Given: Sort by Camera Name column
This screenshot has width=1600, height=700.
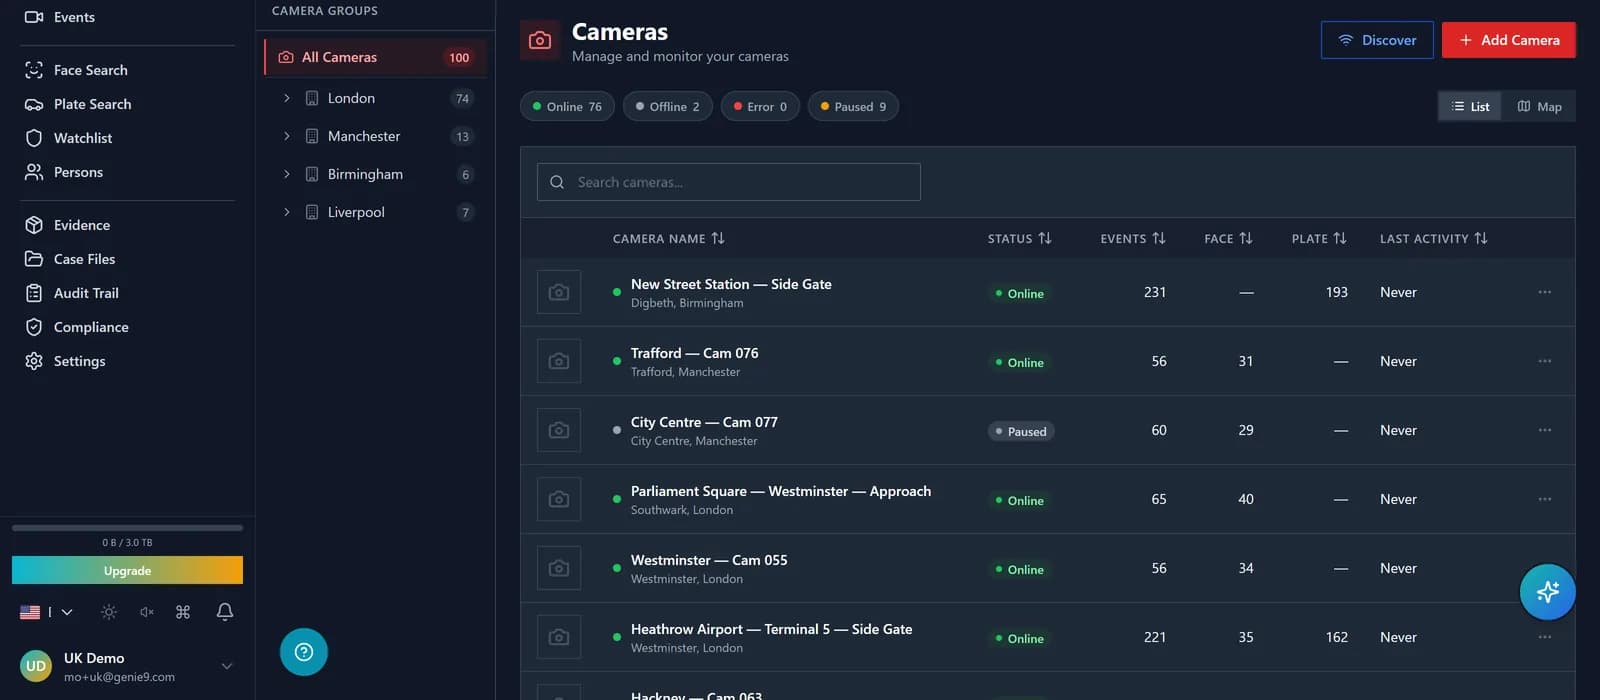Looking at the screenshot, I should point(669,238).
